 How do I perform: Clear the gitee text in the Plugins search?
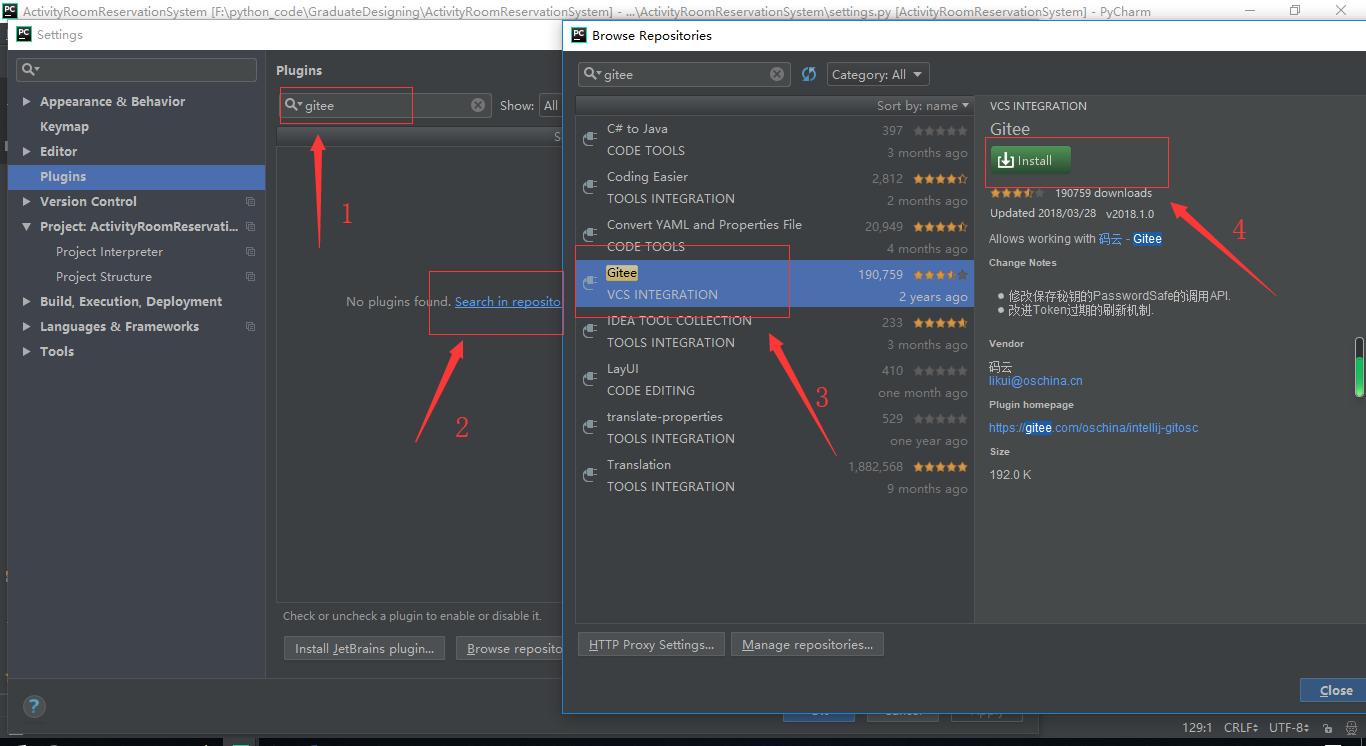[478, 105]
